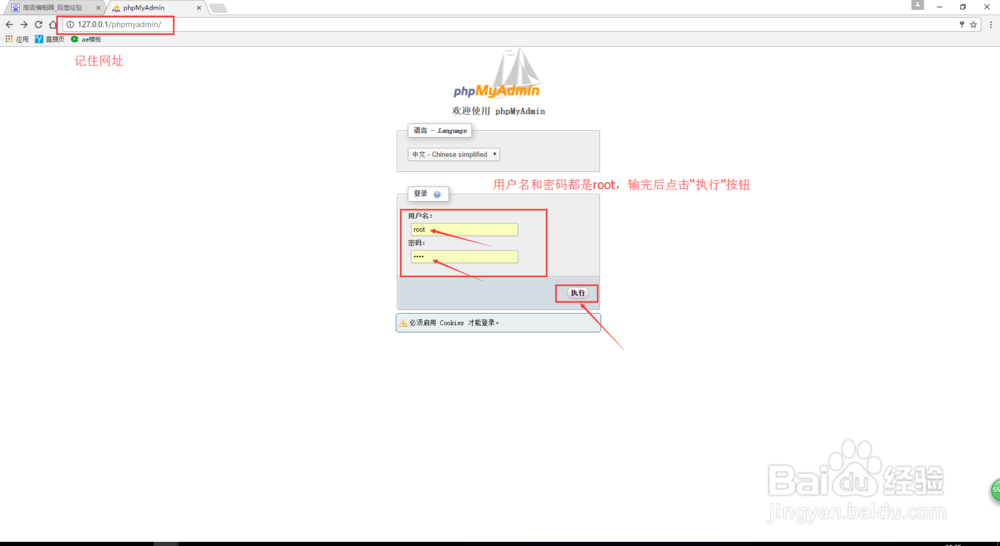Go back with the browser back arrow
The width and height of the screenshot is (1000, 546).
point(9,24)
